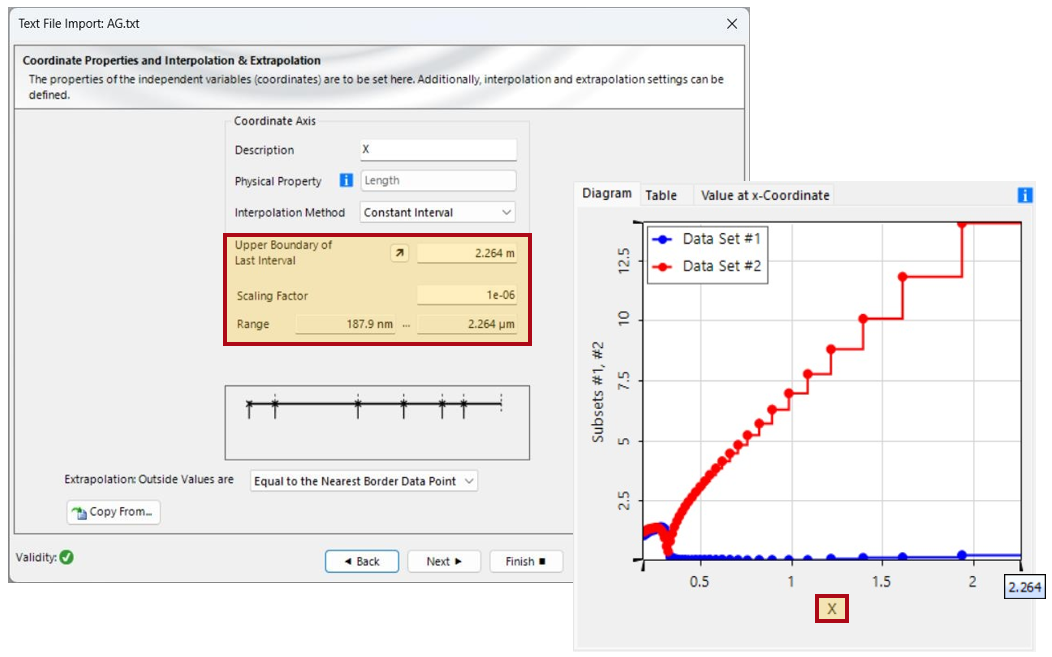
Task: Click the Description input field
Action: click(438, 150)
